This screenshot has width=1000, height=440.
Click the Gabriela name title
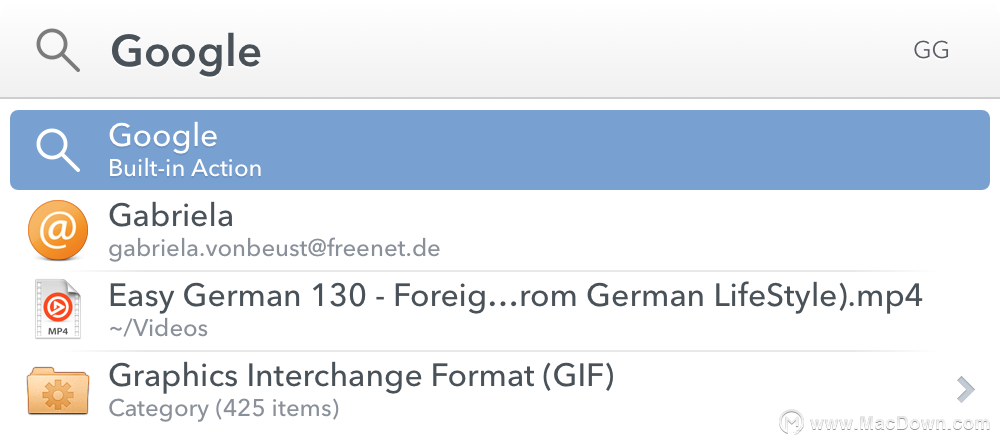(x=171, y=216)
